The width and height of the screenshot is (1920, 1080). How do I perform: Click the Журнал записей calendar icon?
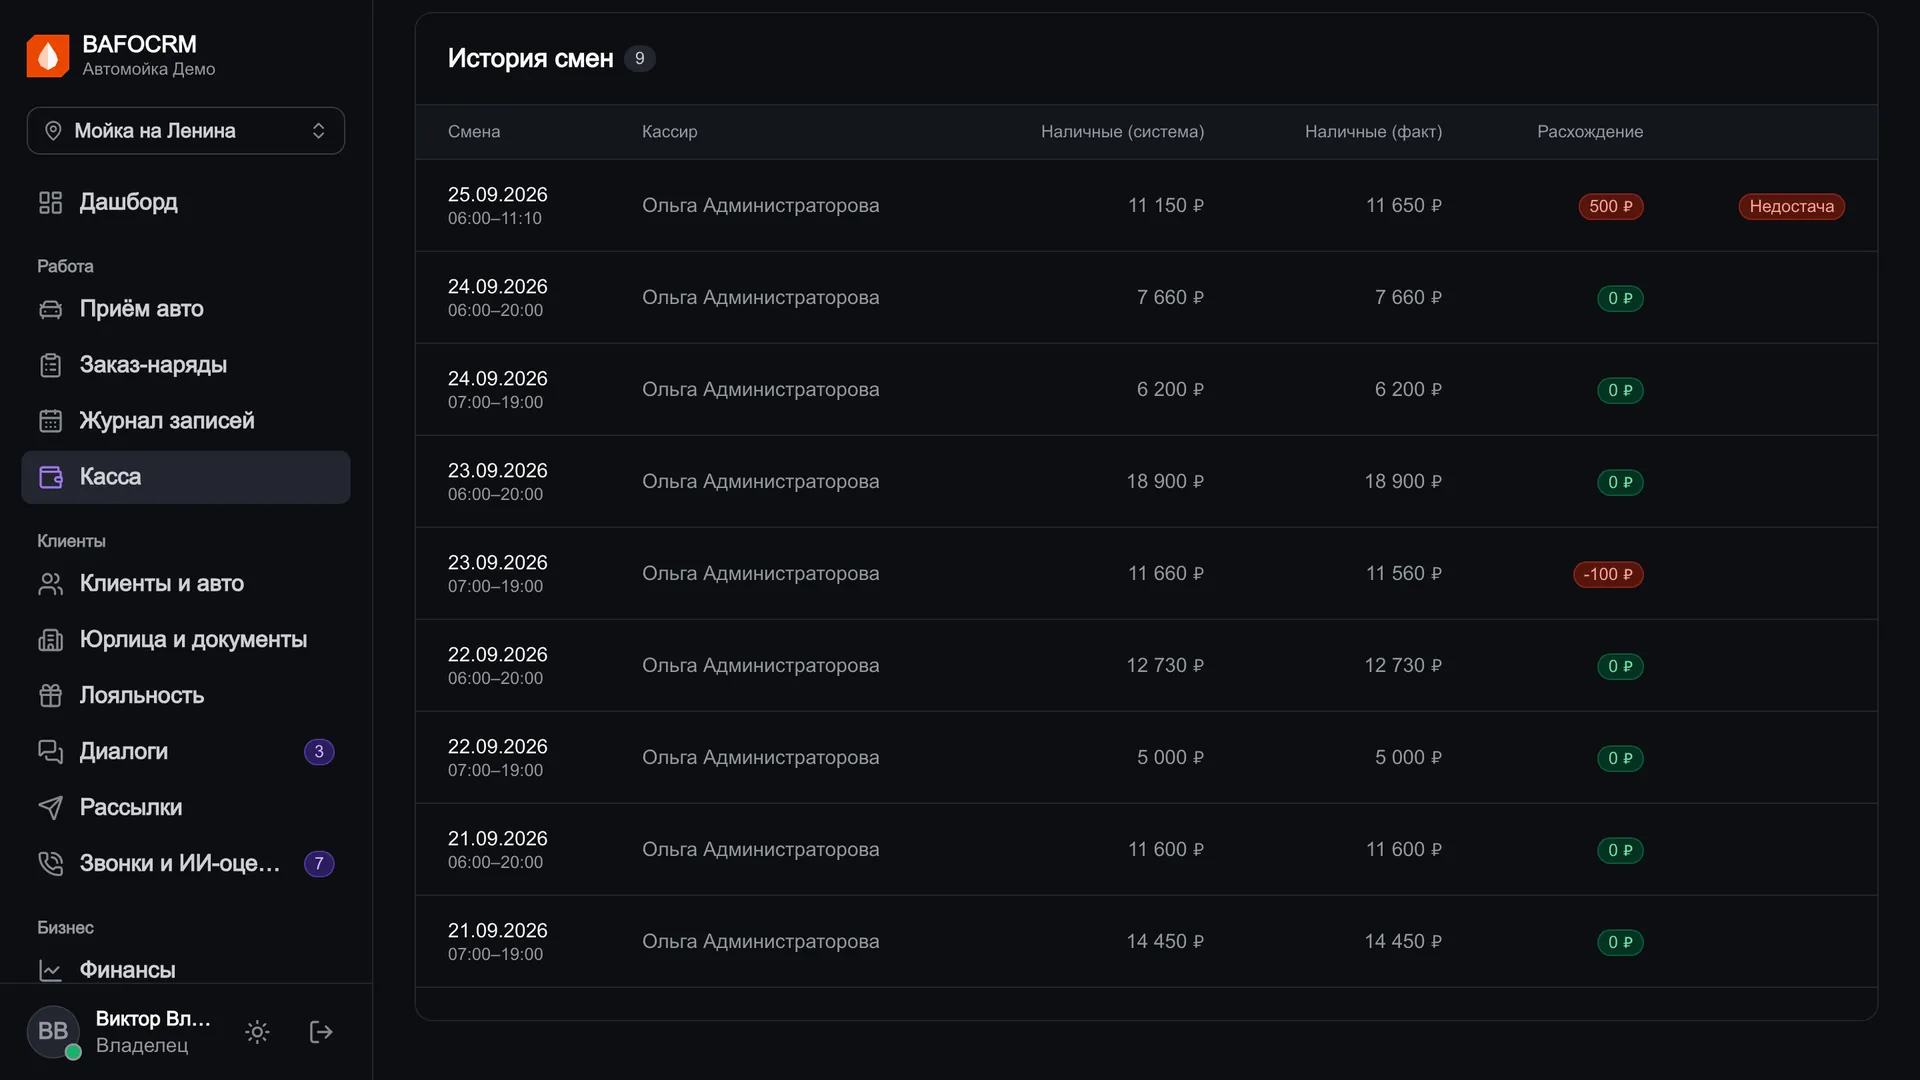pyautogui.click(x=50, y=421)
